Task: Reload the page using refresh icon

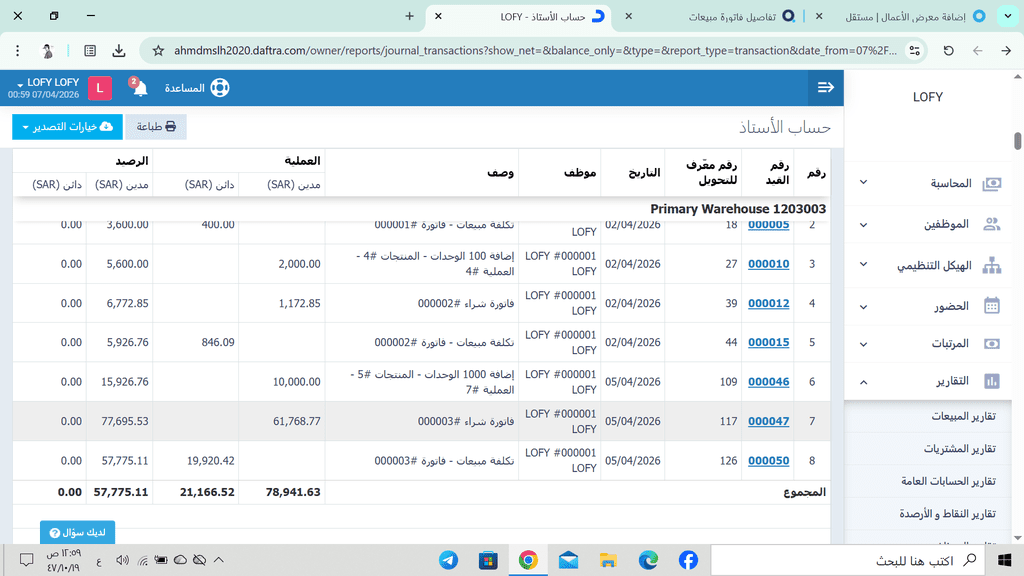Action: click(x=948, y=50)
